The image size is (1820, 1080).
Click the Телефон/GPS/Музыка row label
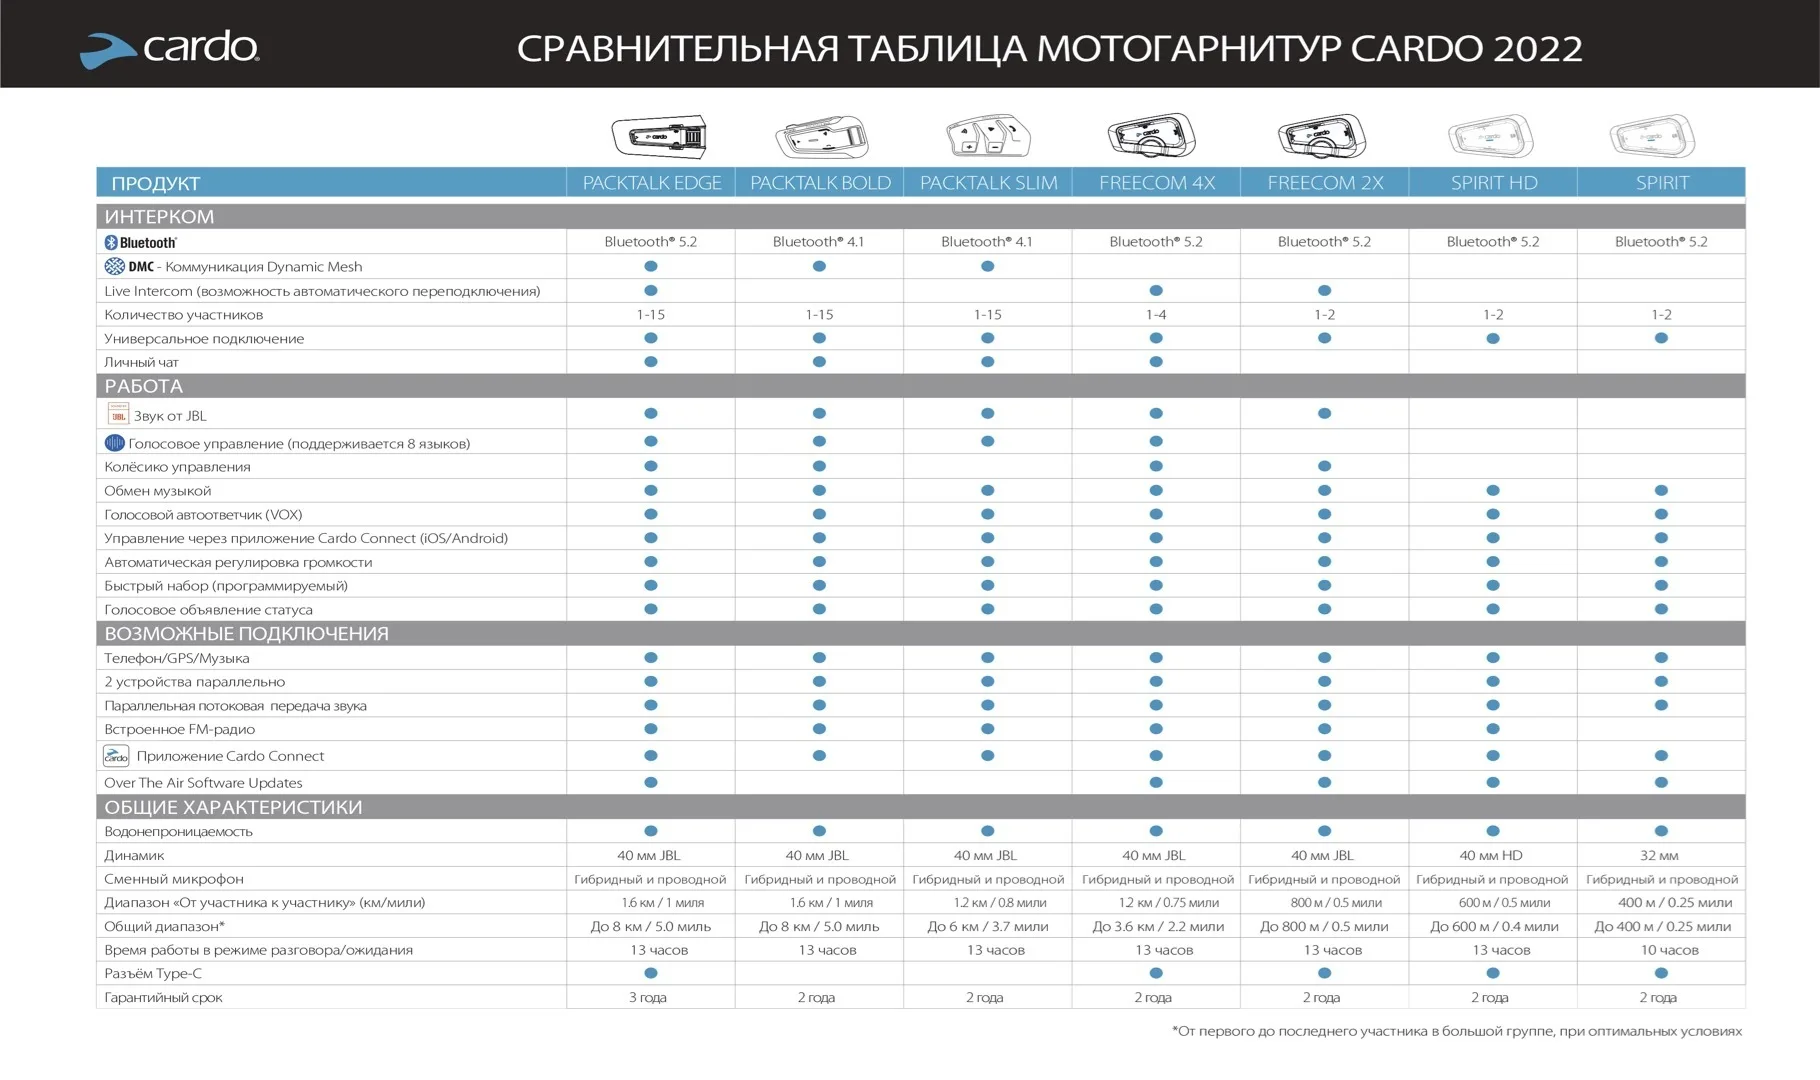[x=177, y=658]
